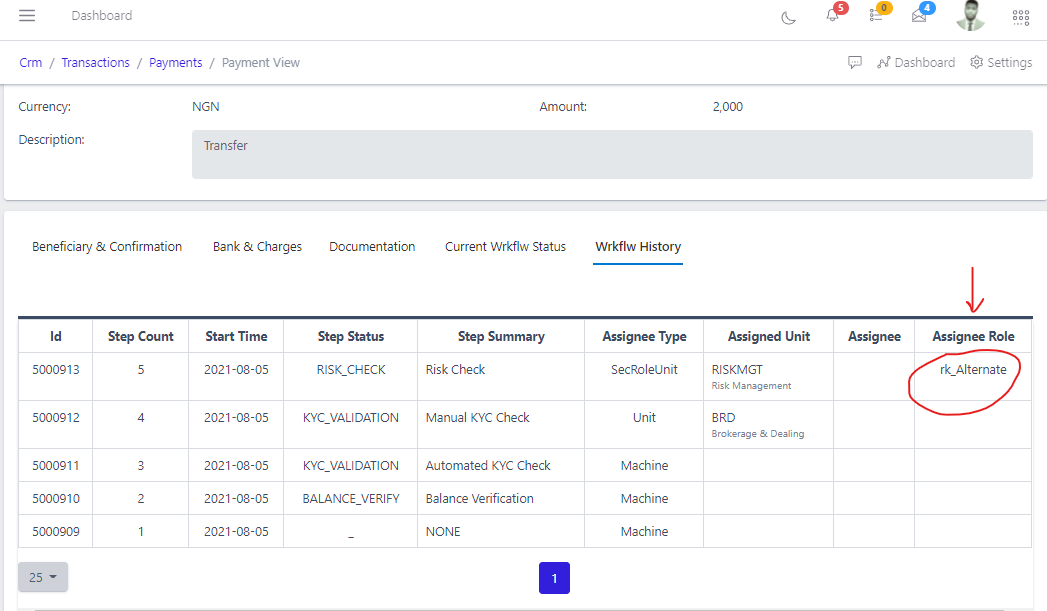Open the apps grid launcher icon
Image resolution: width=1047 pixels, height=611 pixels.
point(1020,17)
